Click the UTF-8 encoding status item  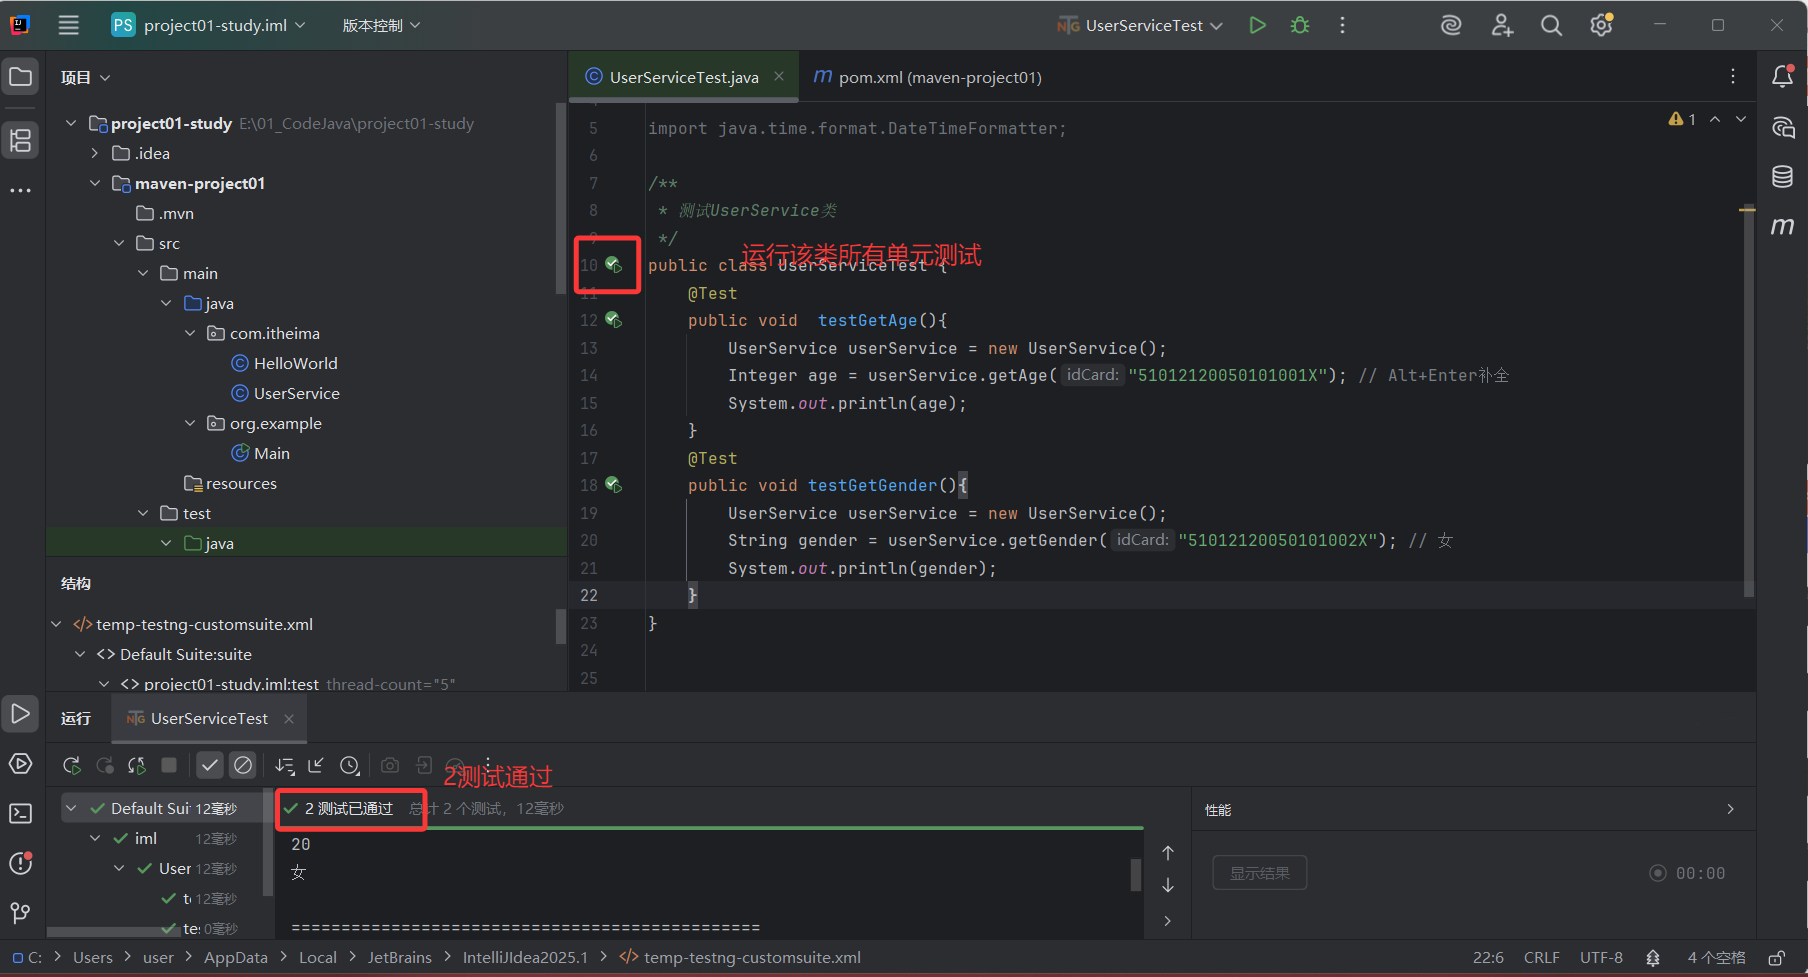click(1601, 957)
